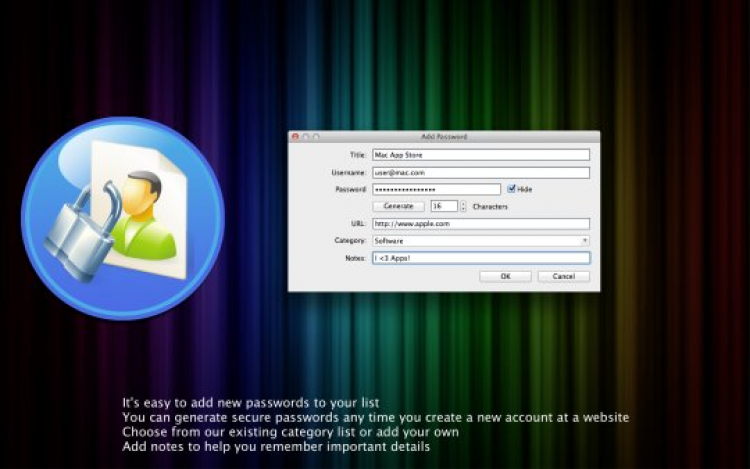Image resolution: width=750 pixels, height=469 pixels.
Task: Confirm the new password with OK
Action: pyautogui.click(x=505, y=276)
